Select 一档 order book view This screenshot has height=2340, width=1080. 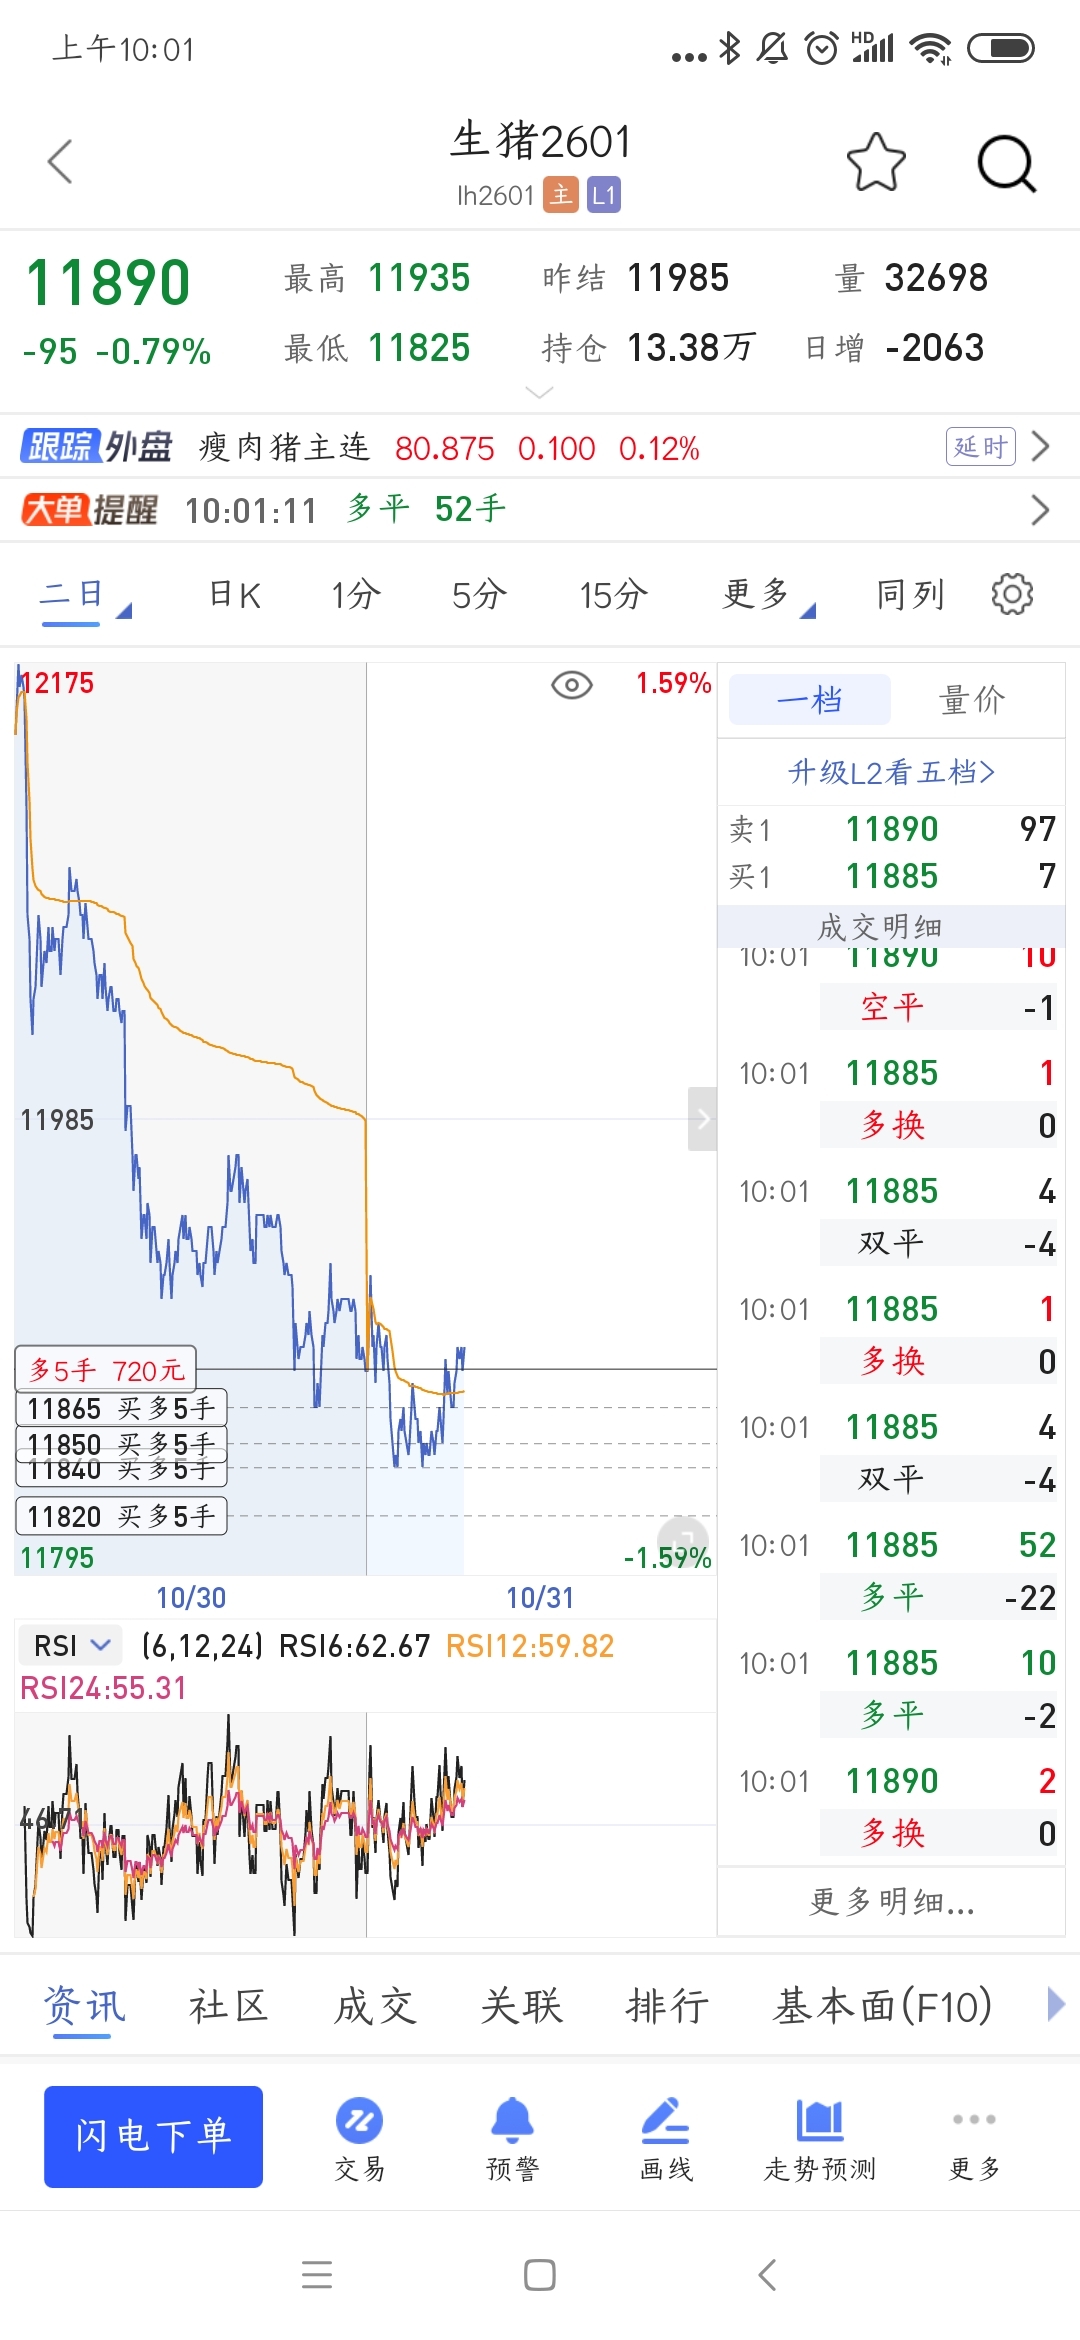[x=809, y=700]
